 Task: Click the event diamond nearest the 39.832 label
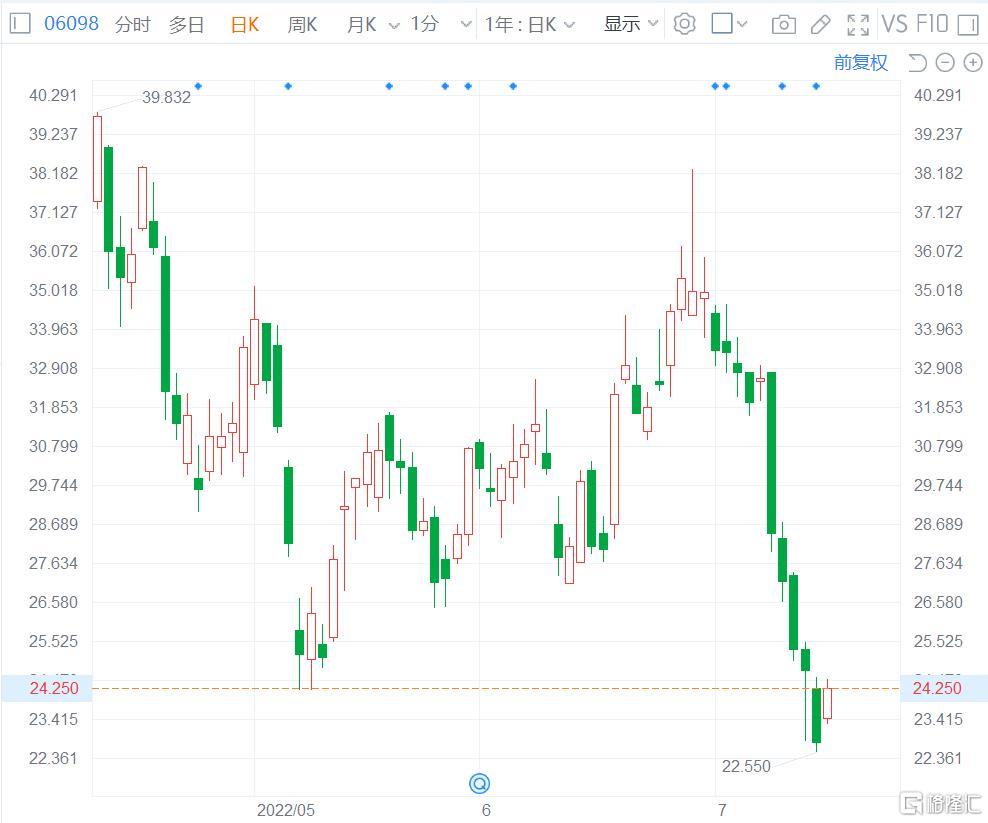click(198, 86)
